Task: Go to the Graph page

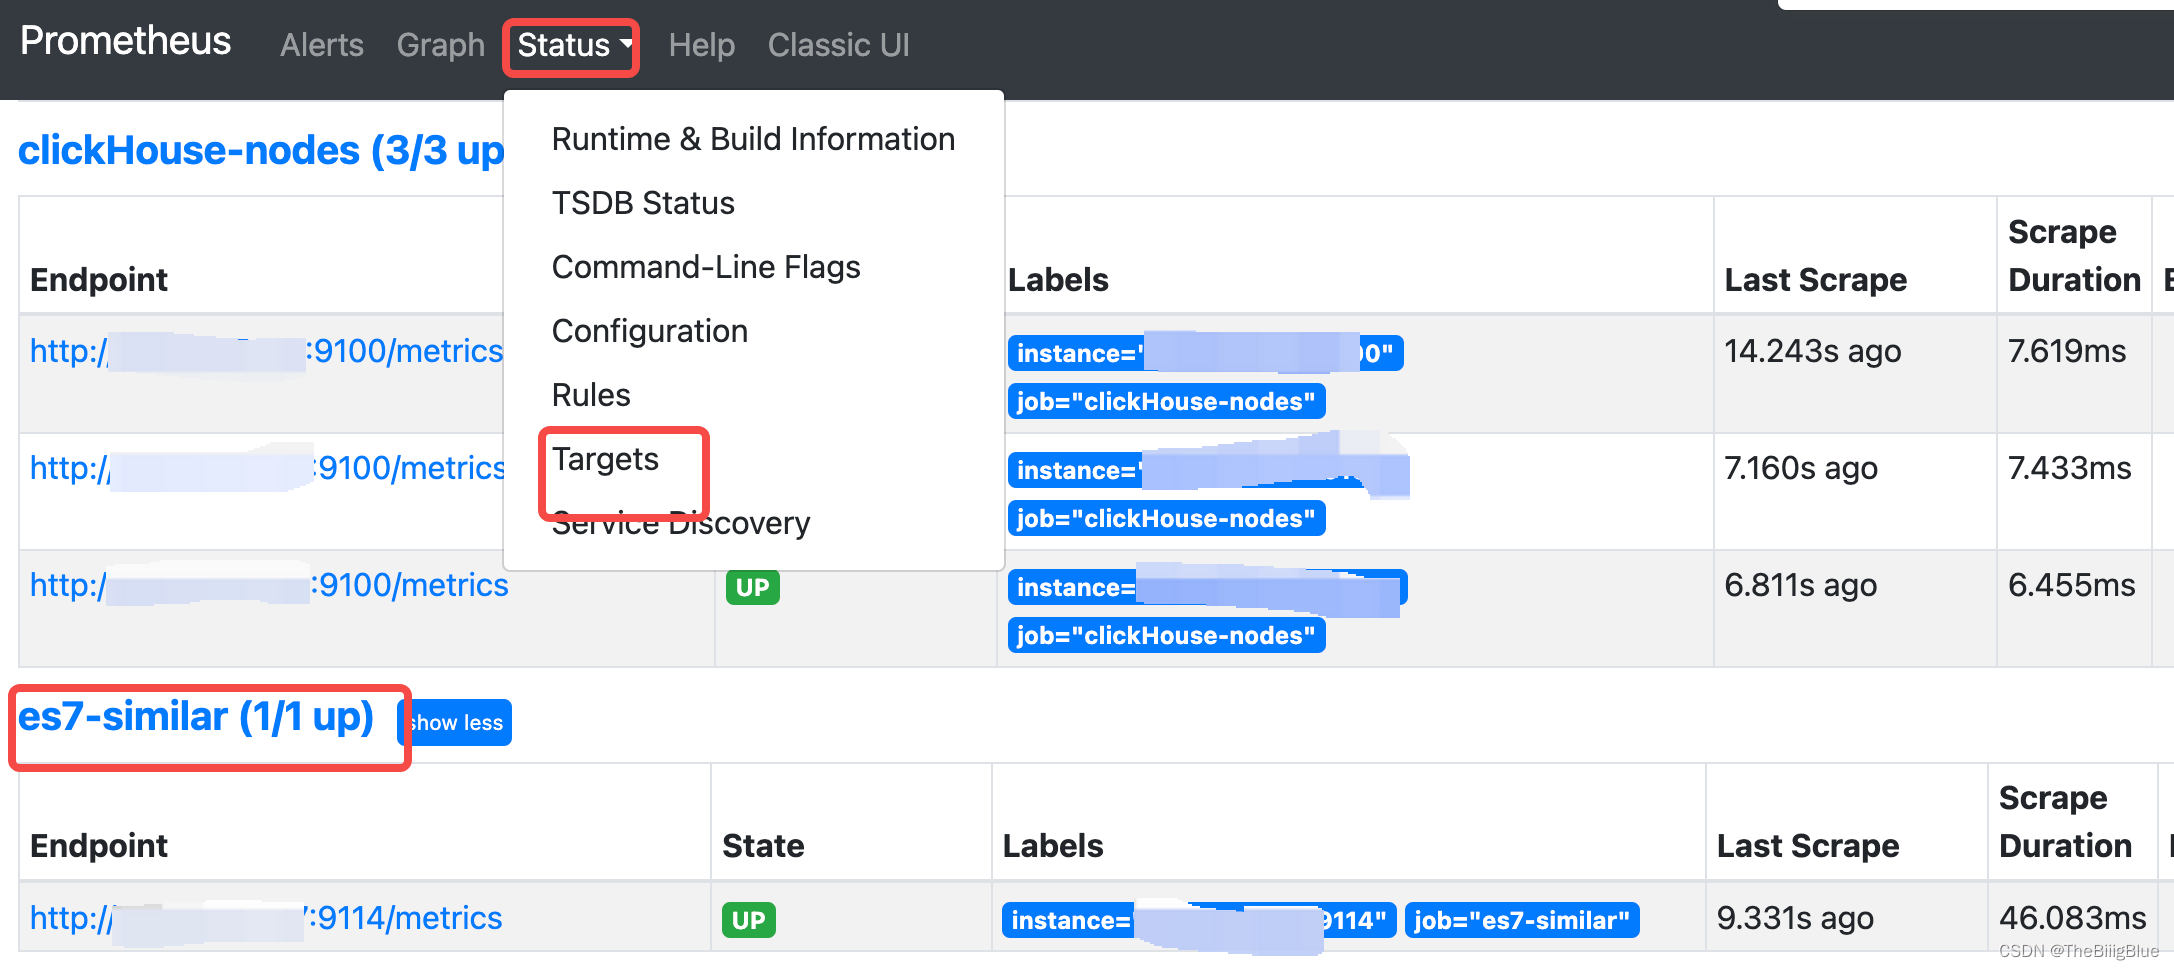Action: [440, 46]
